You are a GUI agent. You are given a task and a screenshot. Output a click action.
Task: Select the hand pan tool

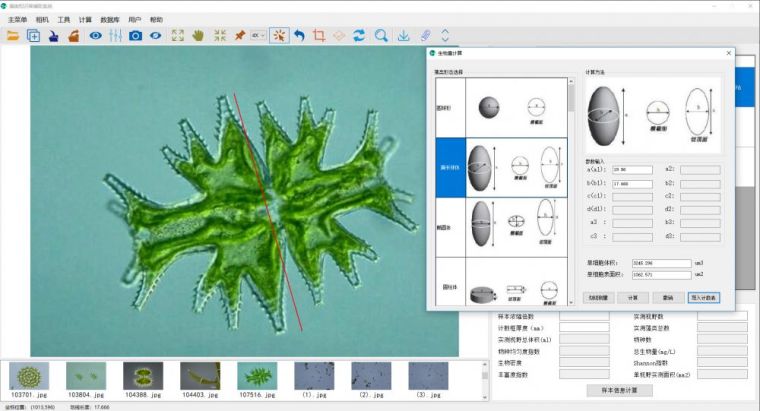pyautogui.click(x=198, y=35)
